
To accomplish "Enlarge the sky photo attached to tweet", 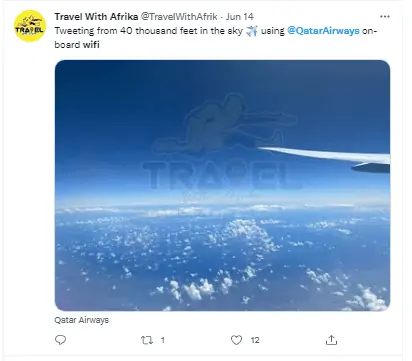I will click(222, 185).
